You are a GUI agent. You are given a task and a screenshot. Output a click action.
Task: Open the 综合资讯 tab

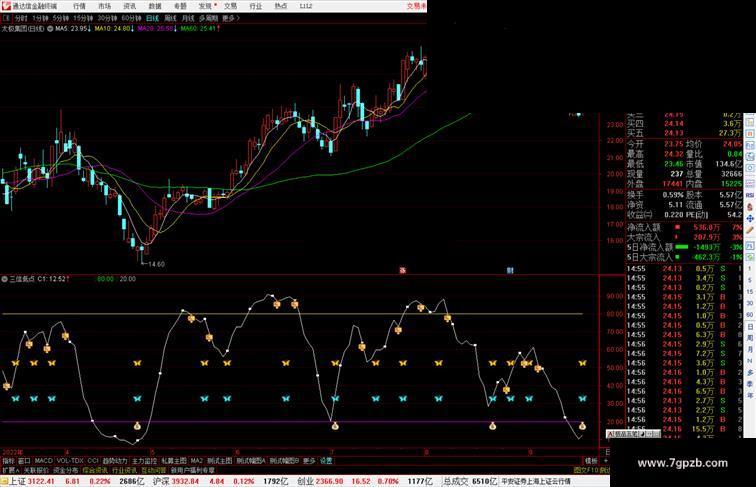pyautogui.click(x=95, y=470)
